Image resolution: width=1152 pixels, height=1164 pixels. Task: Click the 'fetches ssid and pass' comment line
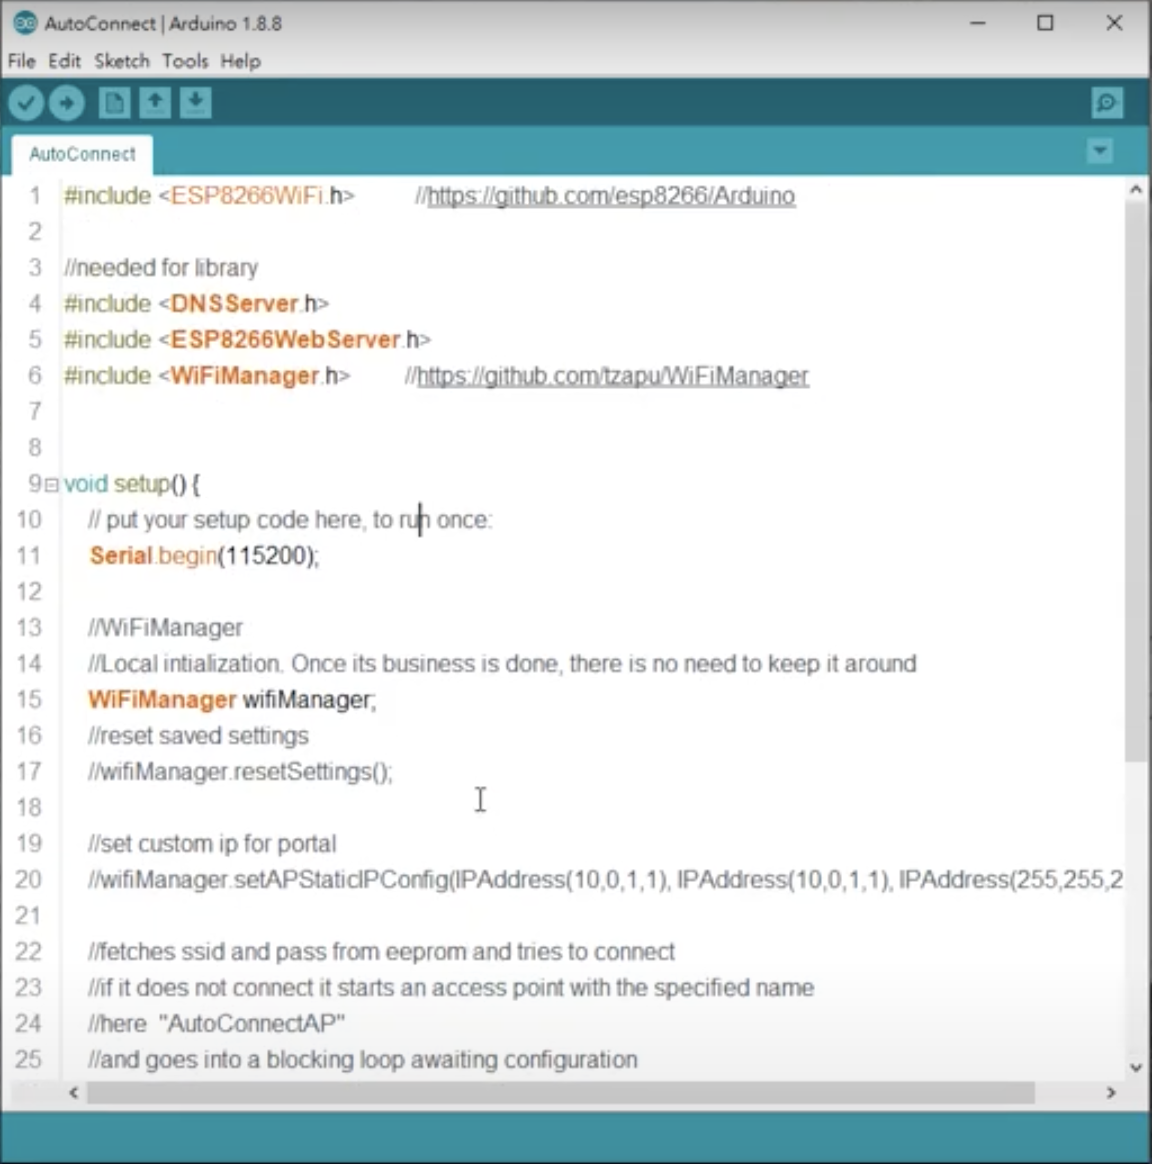(x=382, y=952)
